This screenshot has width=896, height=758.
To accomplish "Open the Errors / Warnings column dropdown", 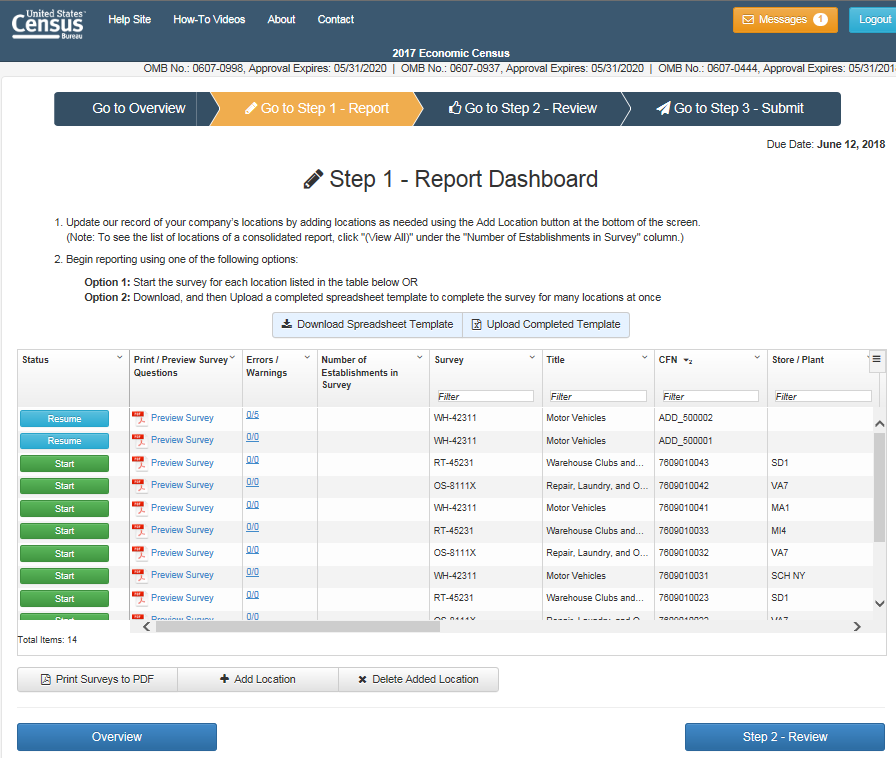I will 307,357.
